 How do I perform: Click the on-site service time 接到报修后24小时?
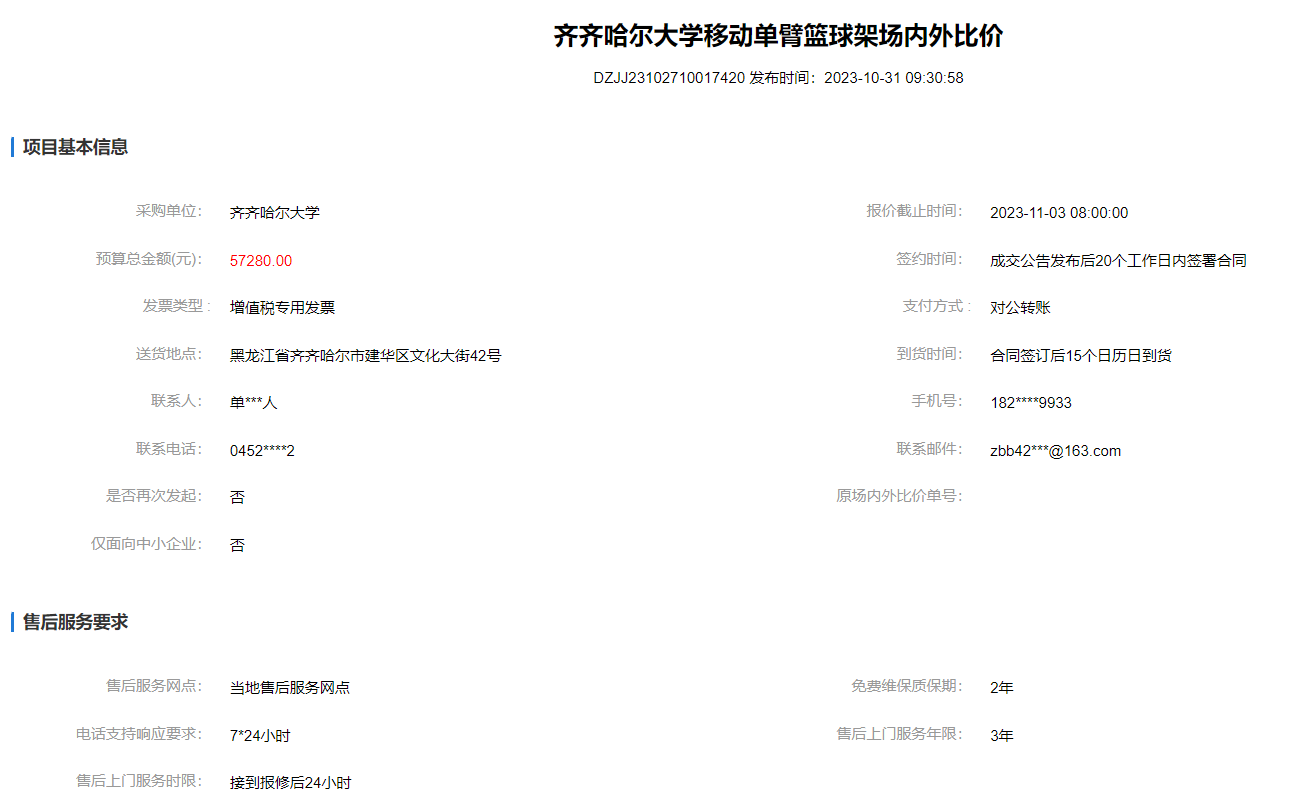(290, 783)
